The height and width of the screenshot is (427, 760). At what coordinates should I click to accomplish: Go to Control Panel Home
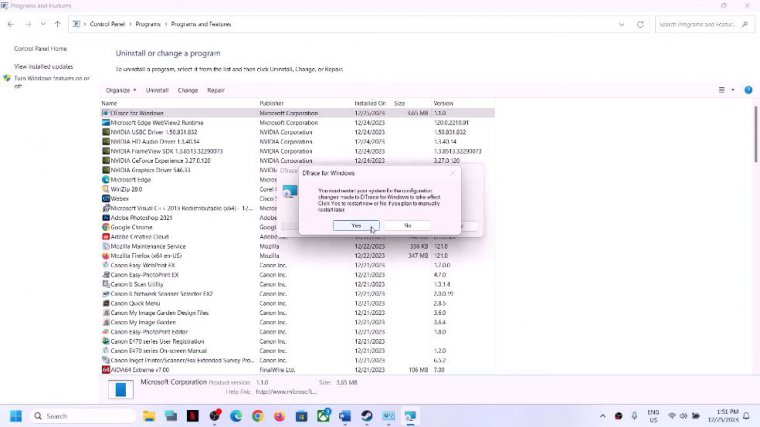click(40, 48)
